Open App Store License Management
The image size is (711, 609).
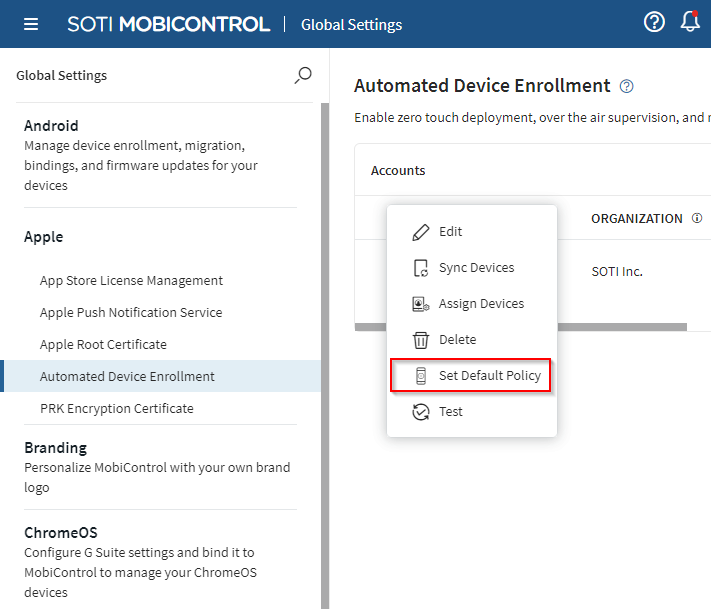click(x=131, y=281)
